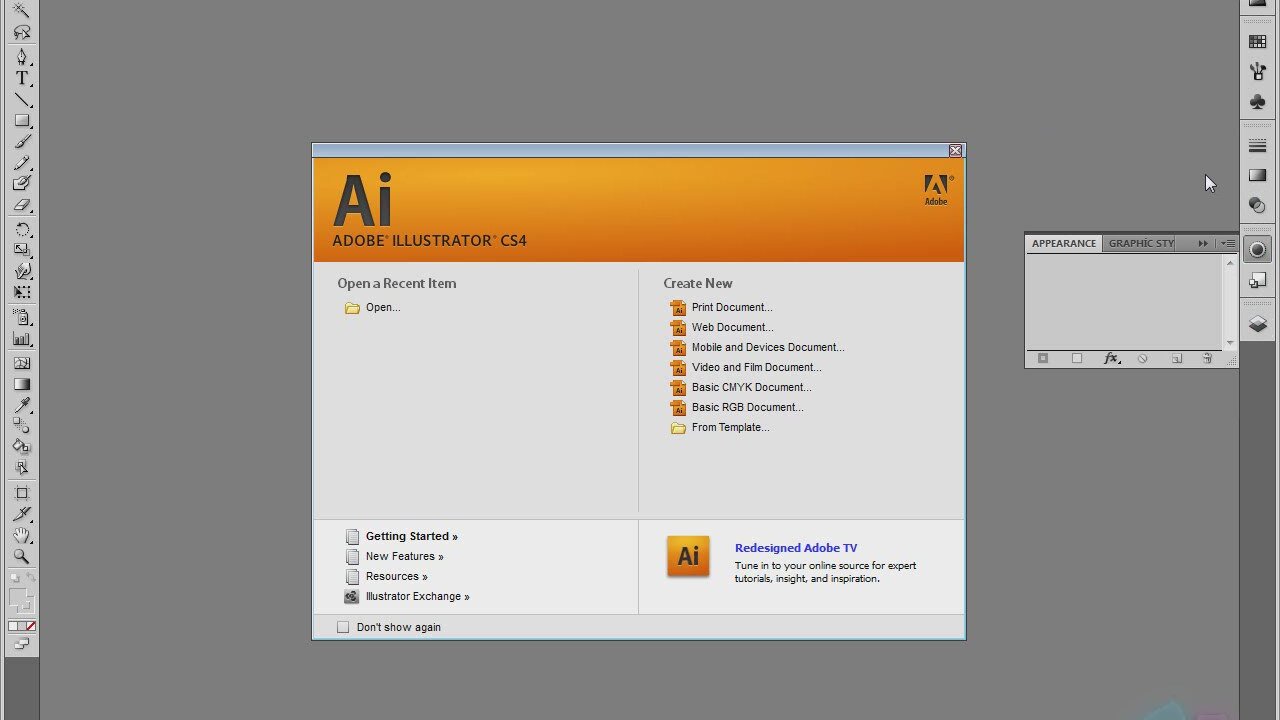Open the Graphic Styles dock icon
The height and width of the screenshot is (720, 1280).
pos(1258,280)
